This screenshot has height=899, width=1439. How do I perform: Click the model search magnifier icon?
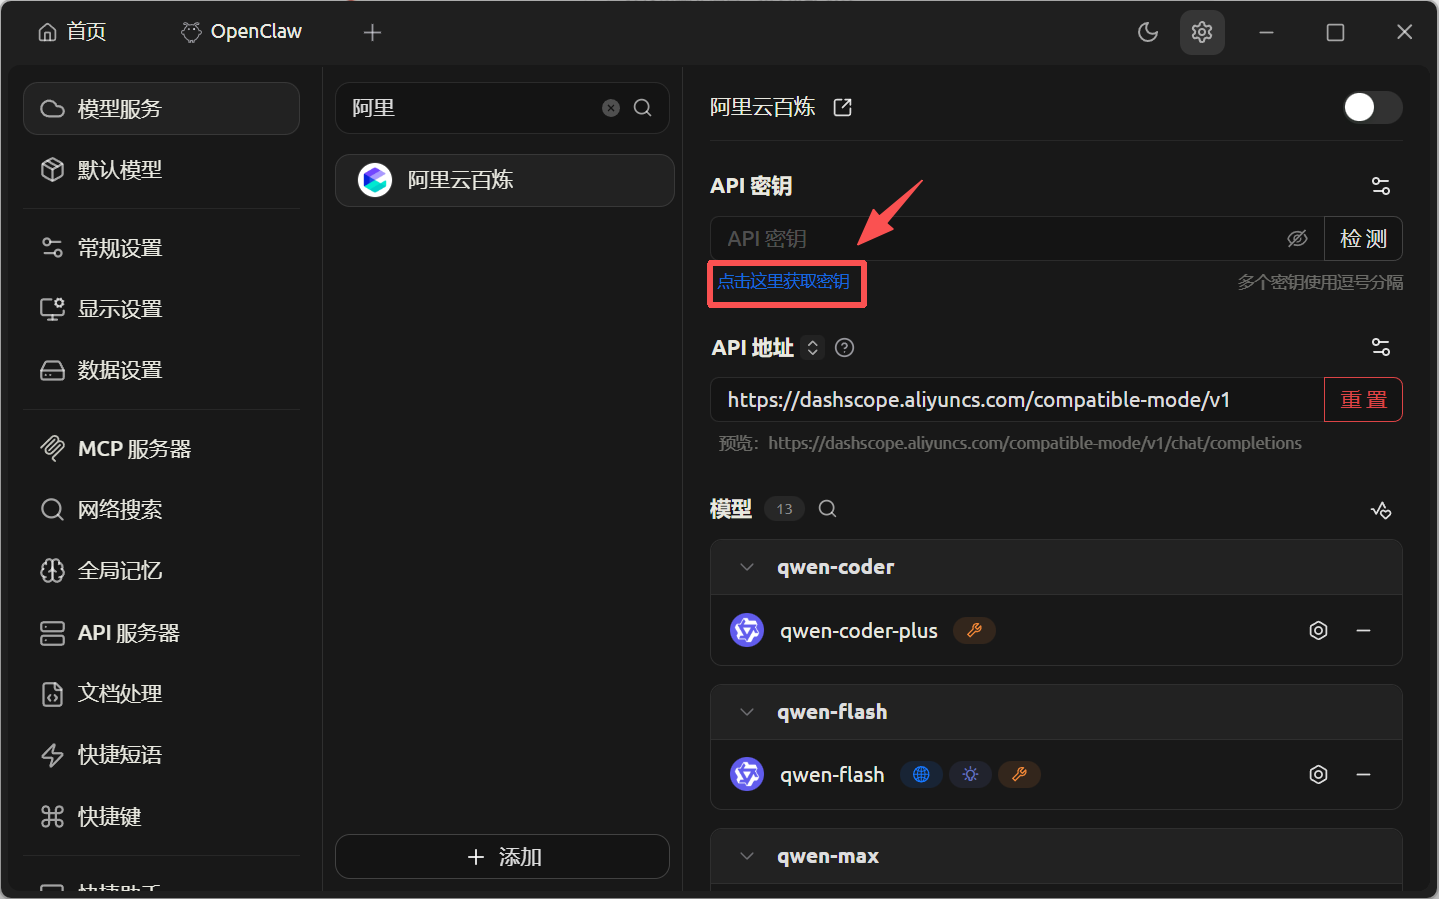pyautogui.click(x=827, y=509)
